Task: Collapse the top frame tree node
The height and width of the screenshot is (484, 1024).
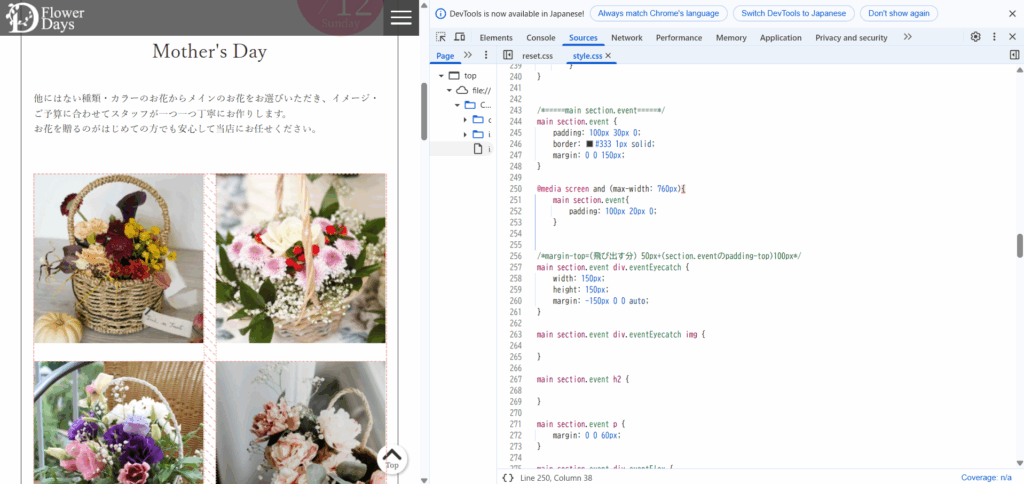Action: pos(439,75)
